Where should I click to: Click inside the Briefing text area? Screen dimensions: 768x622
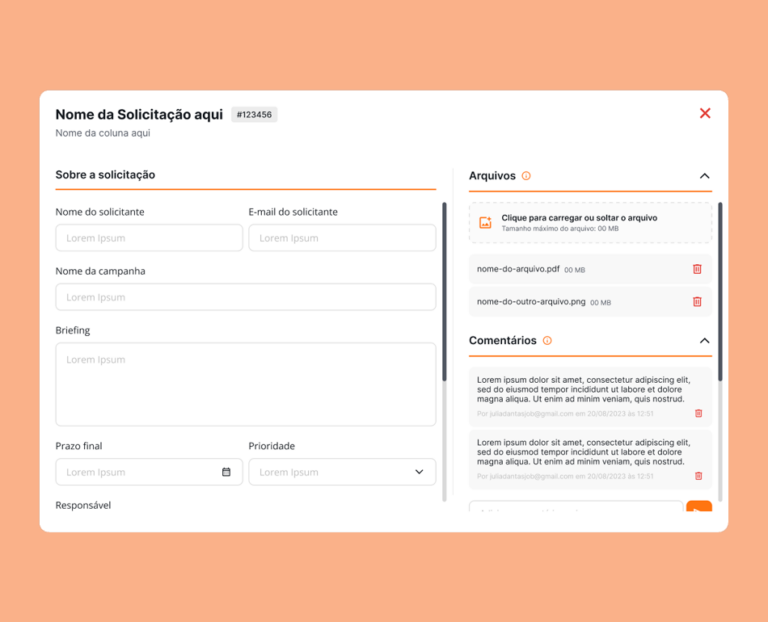click(245, 384)
